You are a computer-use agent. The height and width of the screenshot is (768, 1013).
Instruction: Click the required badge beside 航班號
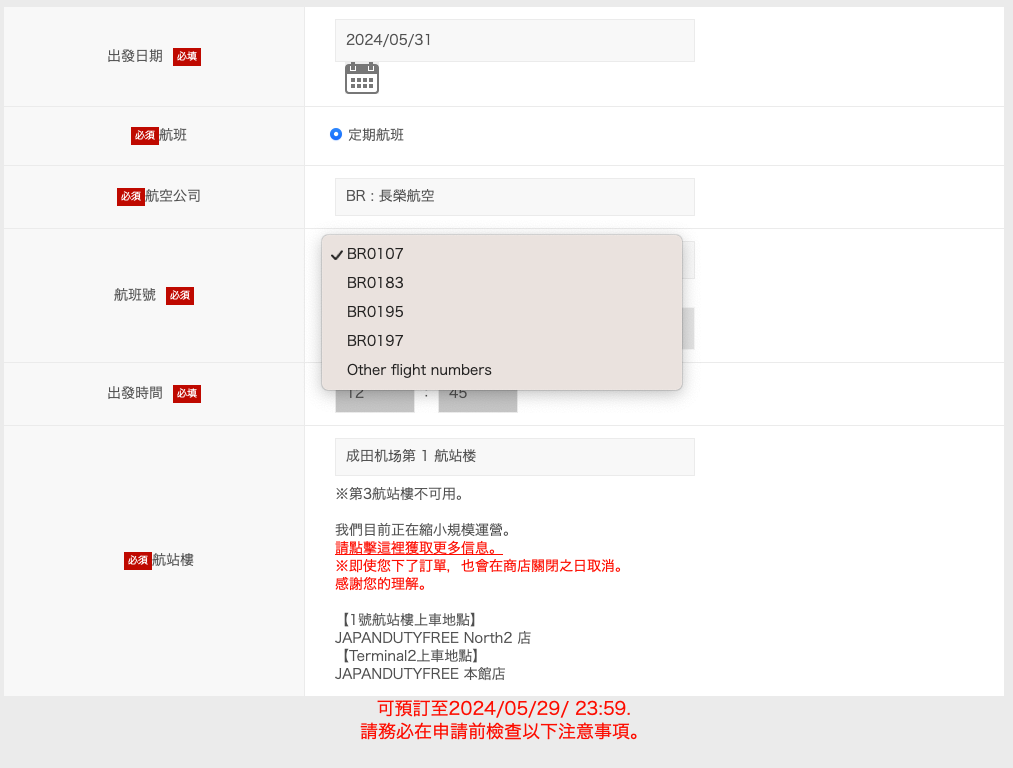click(180, 295)
